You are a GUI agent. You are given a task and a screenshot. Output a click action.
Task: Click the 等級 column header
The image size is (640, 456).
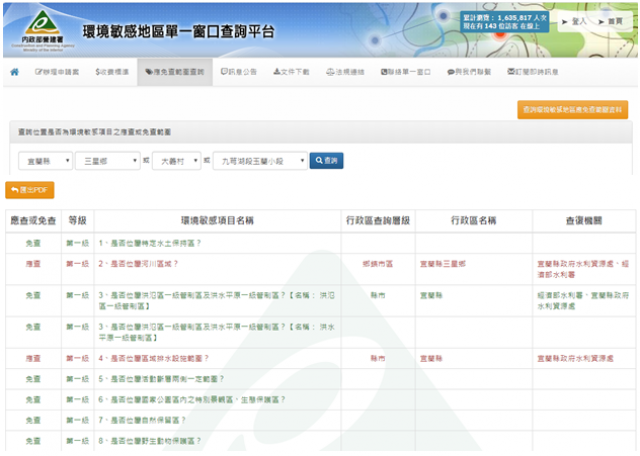click(x=78, y=220)
